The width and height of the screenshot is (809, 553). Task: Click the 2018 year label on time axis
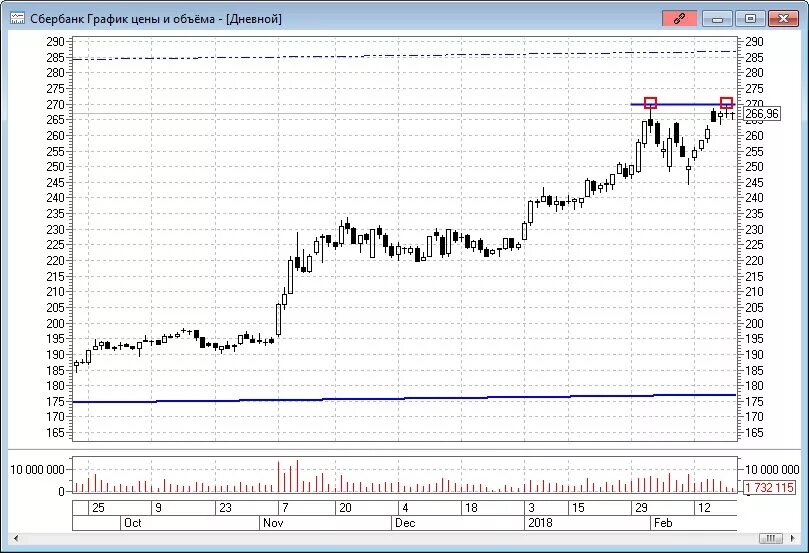coord(540,523)
